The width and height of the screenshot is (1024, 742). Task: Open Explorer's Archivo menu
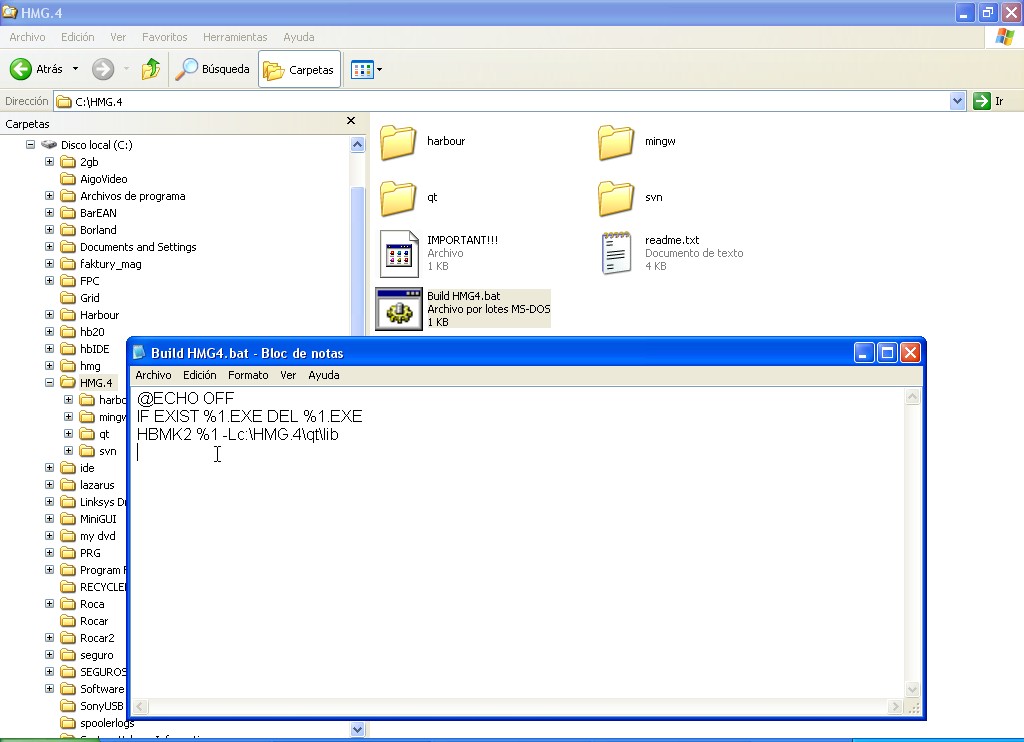[27, 37]
